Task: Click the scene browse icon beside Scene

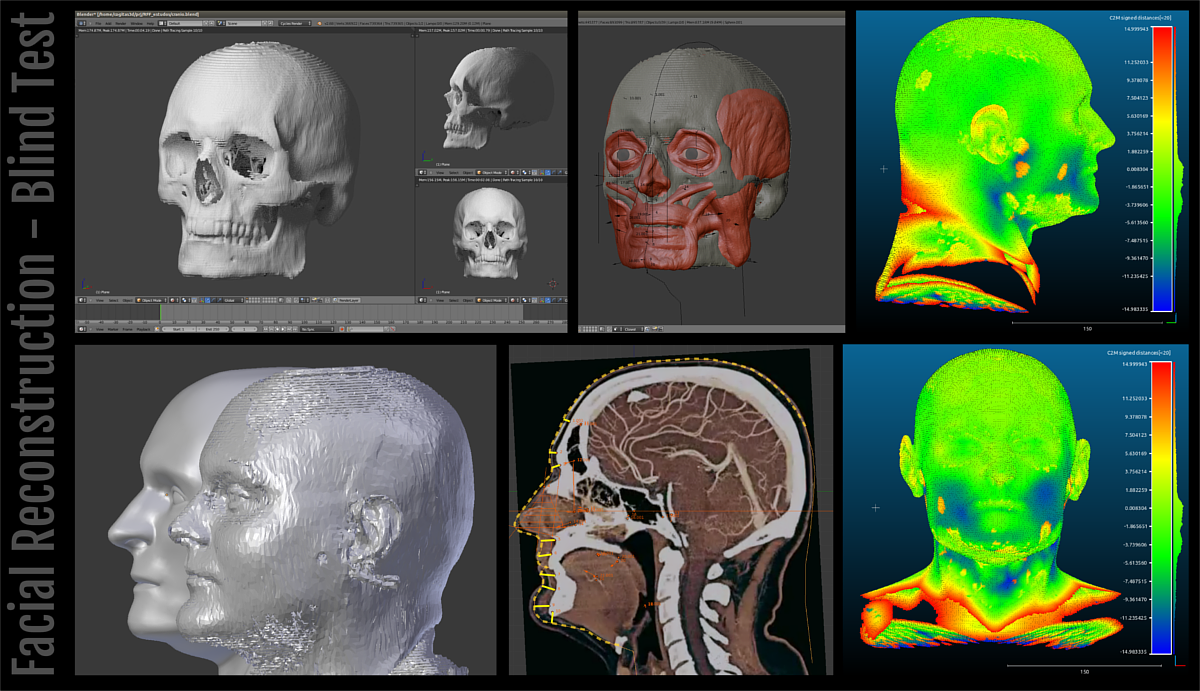Action: (x=220, y=23)
